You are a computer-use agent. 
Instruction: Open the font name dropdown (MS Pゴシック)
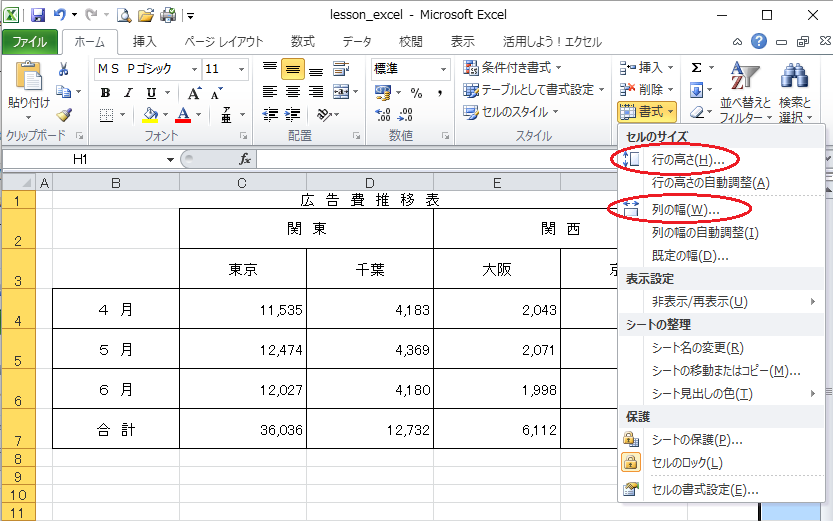pyautogui.click(x=194, y=69)
